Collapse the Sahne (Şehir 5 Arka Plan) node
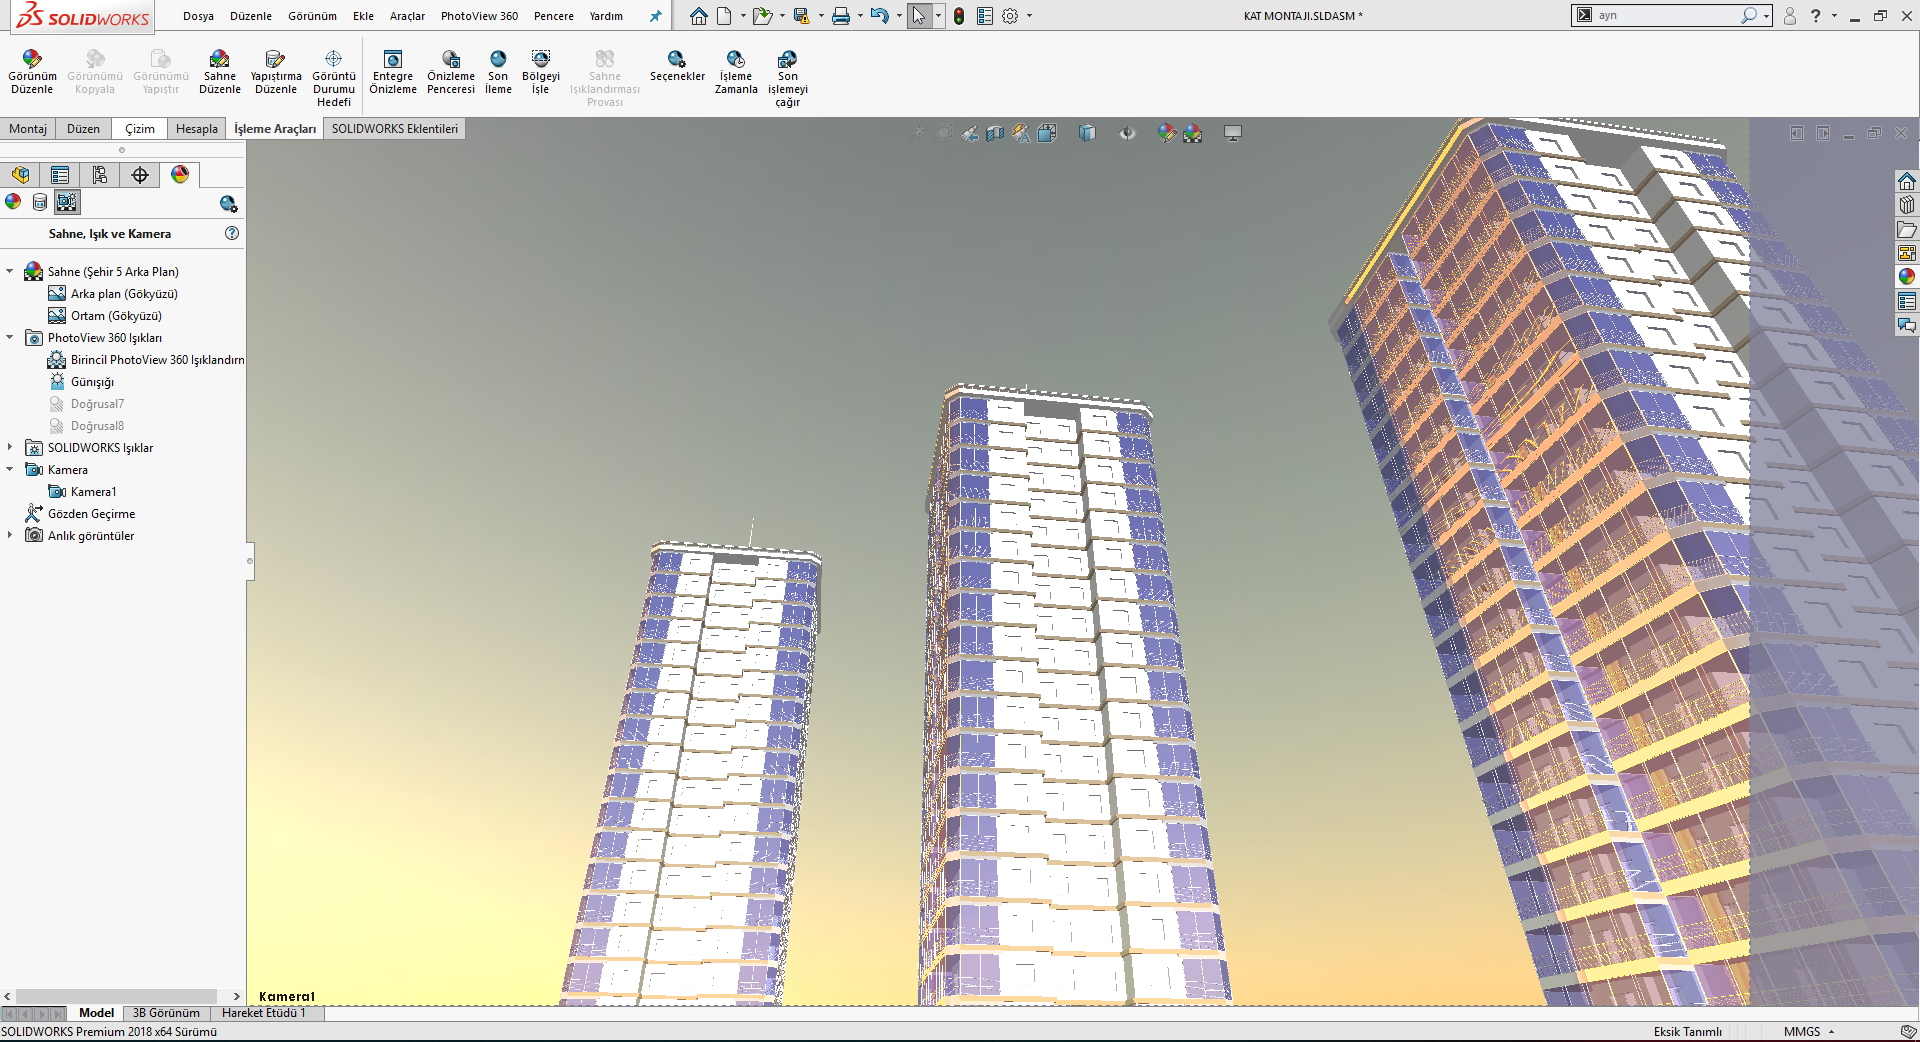This screenshot has height=1042, width=1920. (x=10, y=271)
